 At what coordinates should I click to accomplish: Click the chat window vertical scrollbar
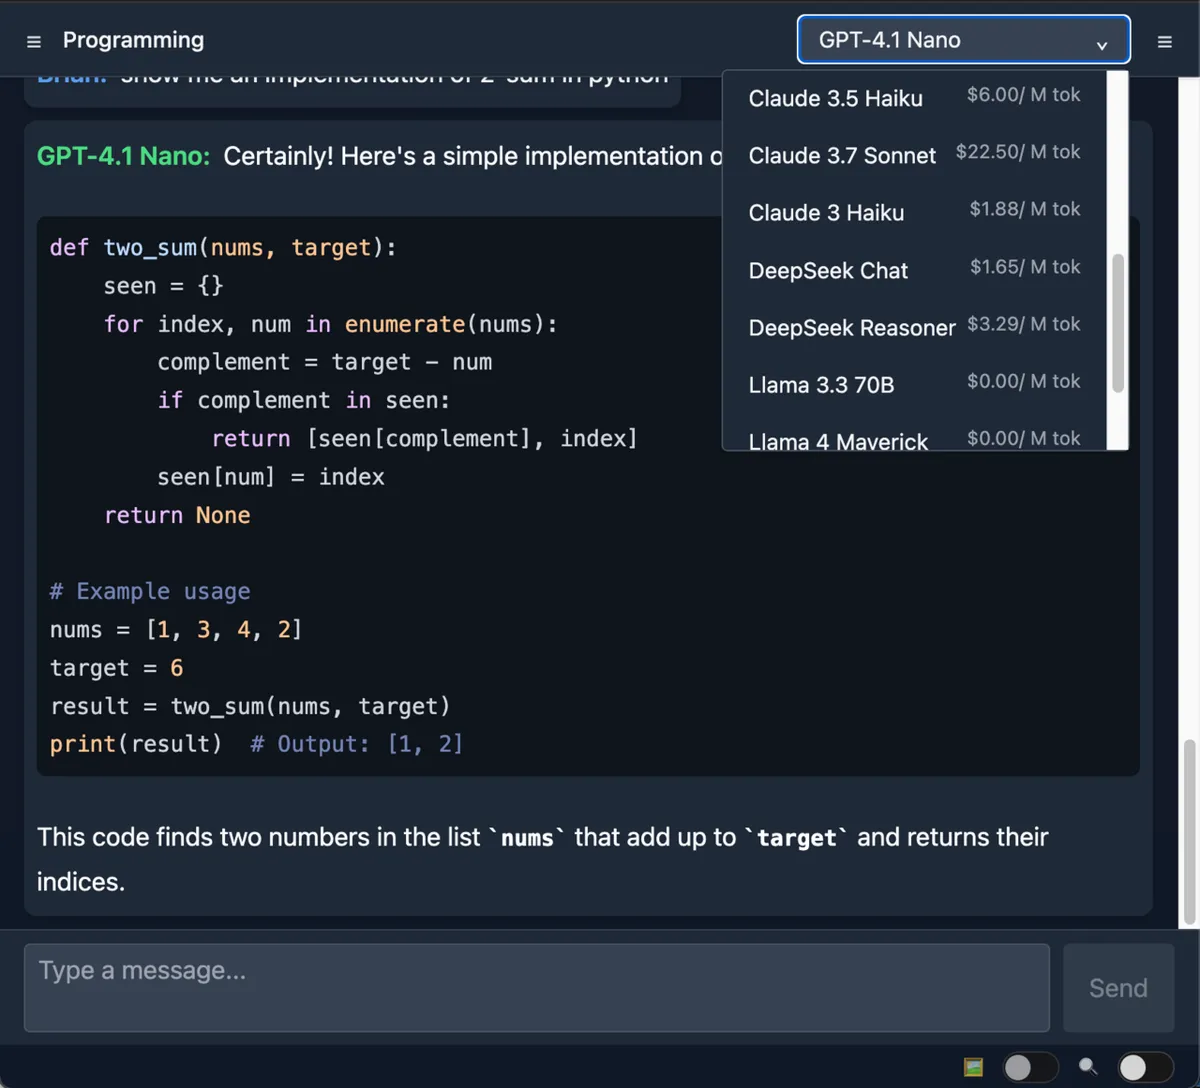tap(1189, 832)
